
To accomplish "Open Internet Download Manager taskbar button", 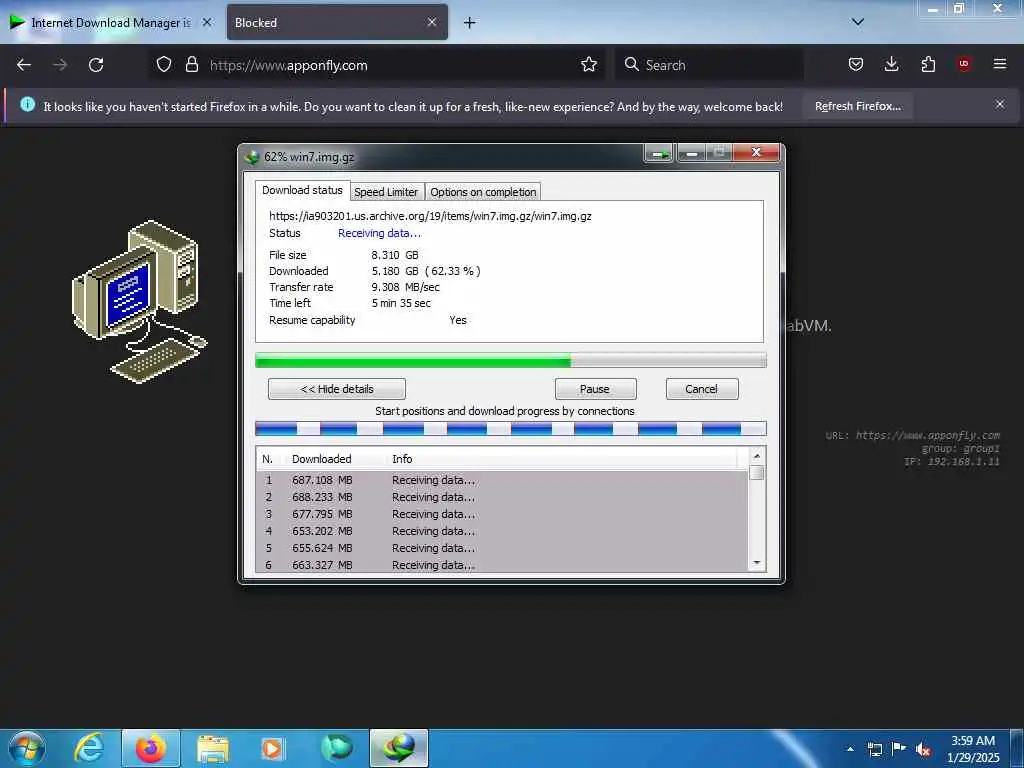I will (399, 748).
